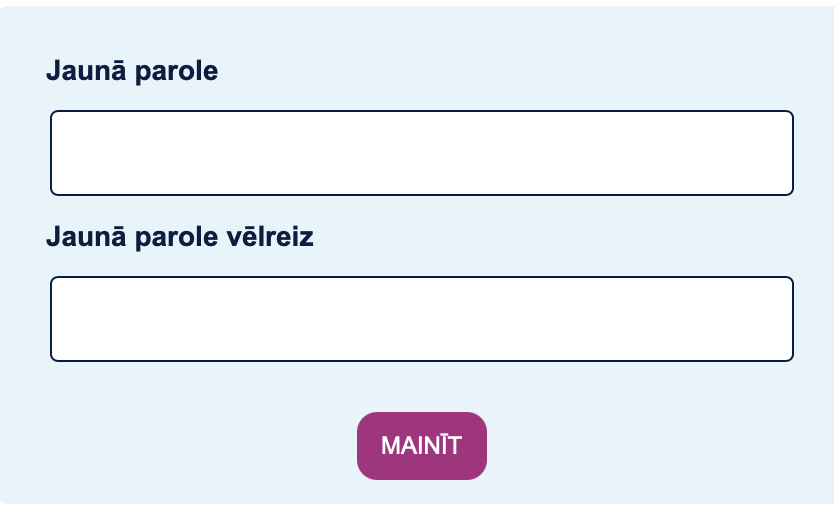The image size is (834, 506).
Task: Click the MAINĪT button
Action: [x=421, y=445]
